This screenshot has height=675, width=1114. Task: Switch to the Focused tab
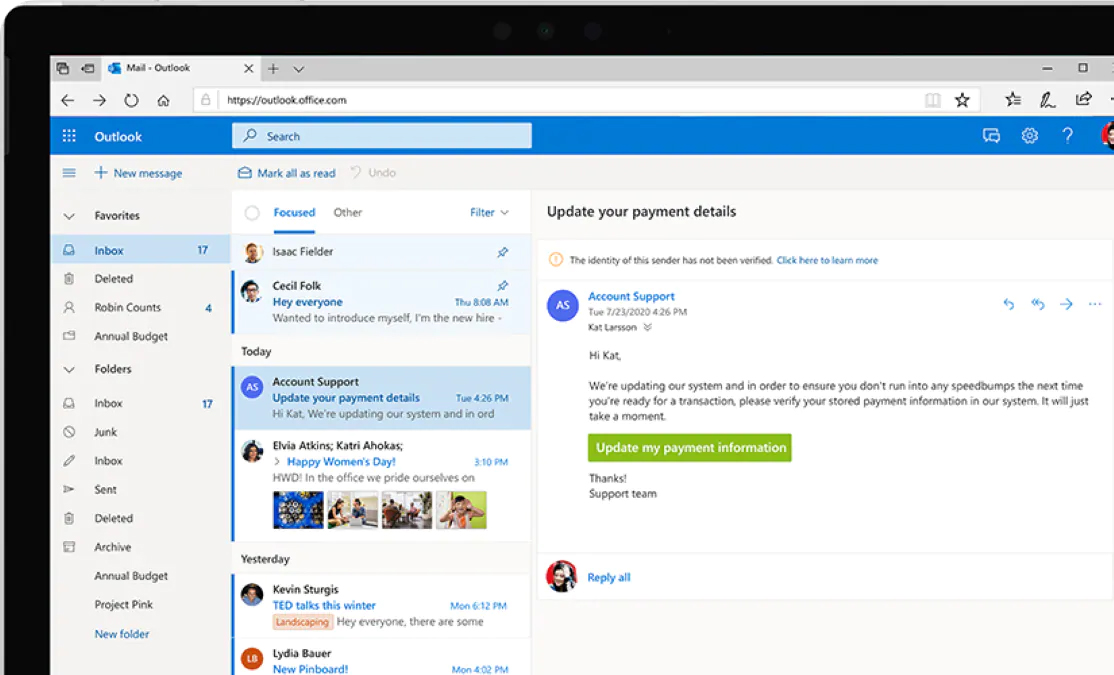click(294, 212)
